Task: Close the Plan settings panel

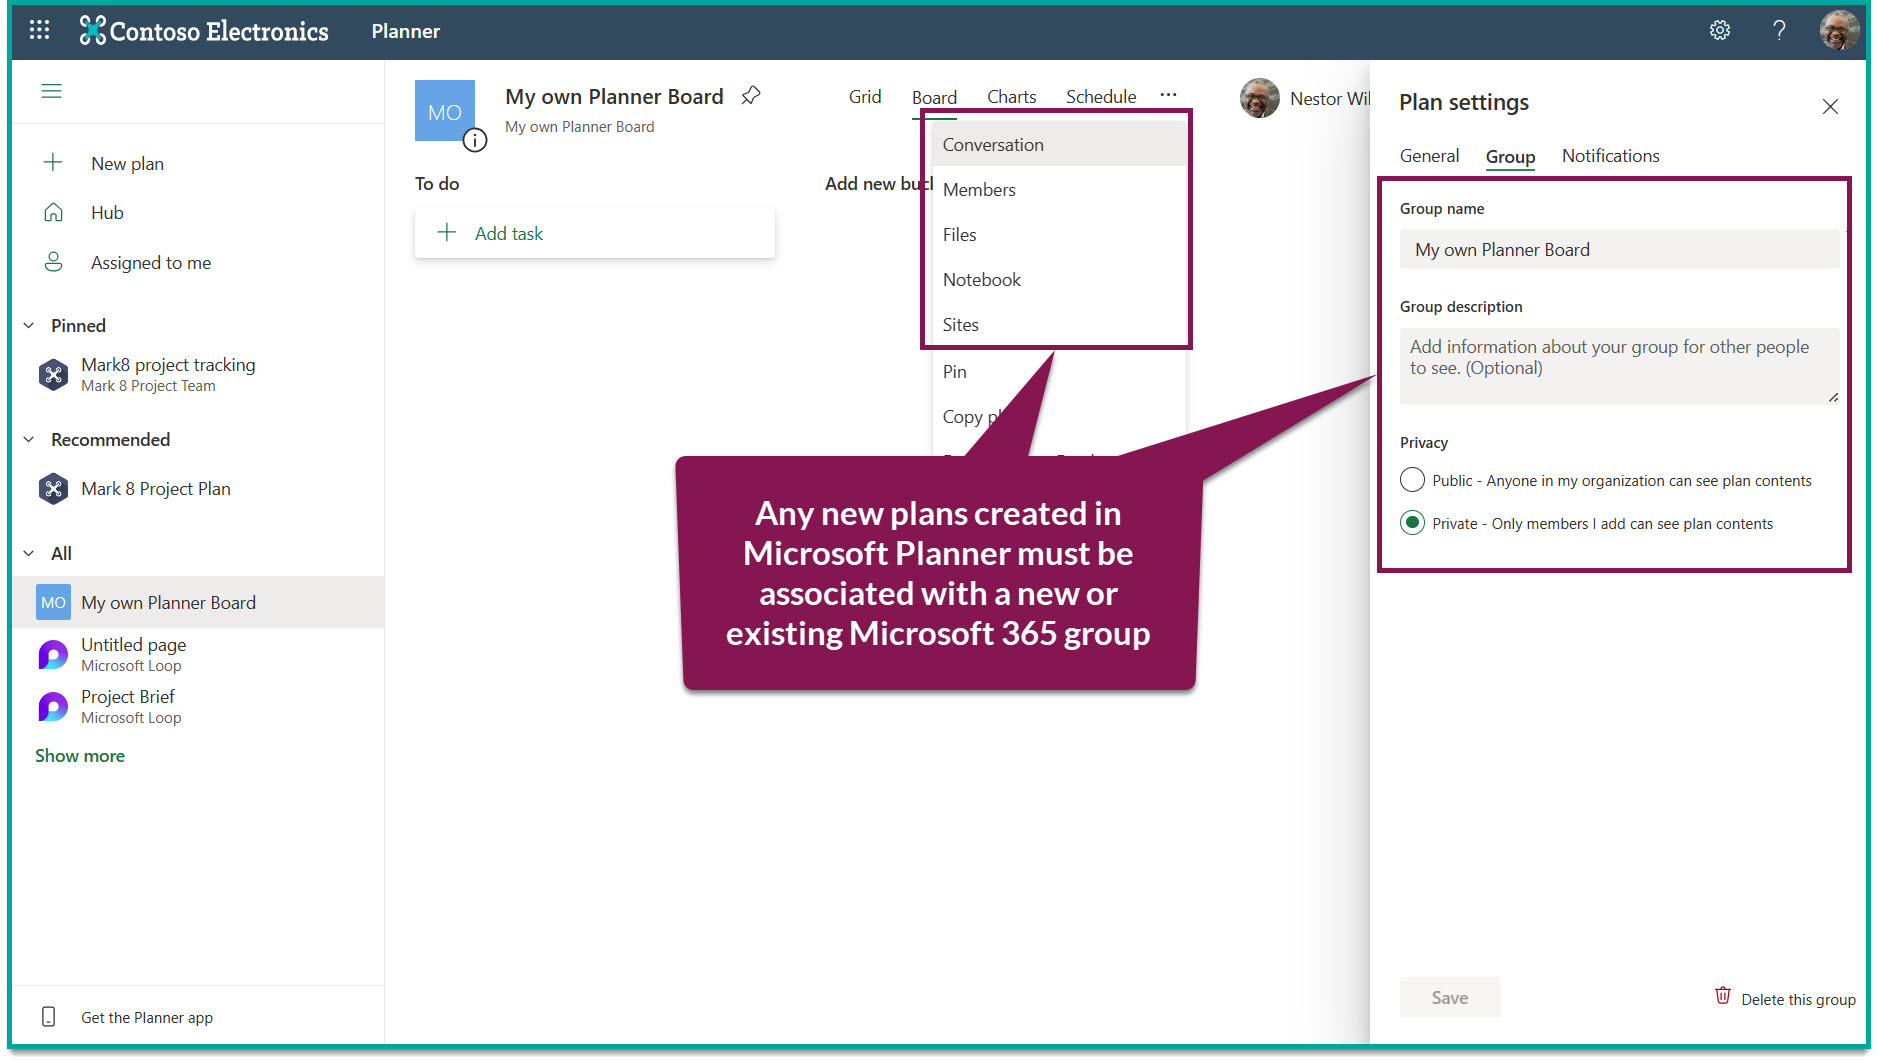Action: [1830, 106]
